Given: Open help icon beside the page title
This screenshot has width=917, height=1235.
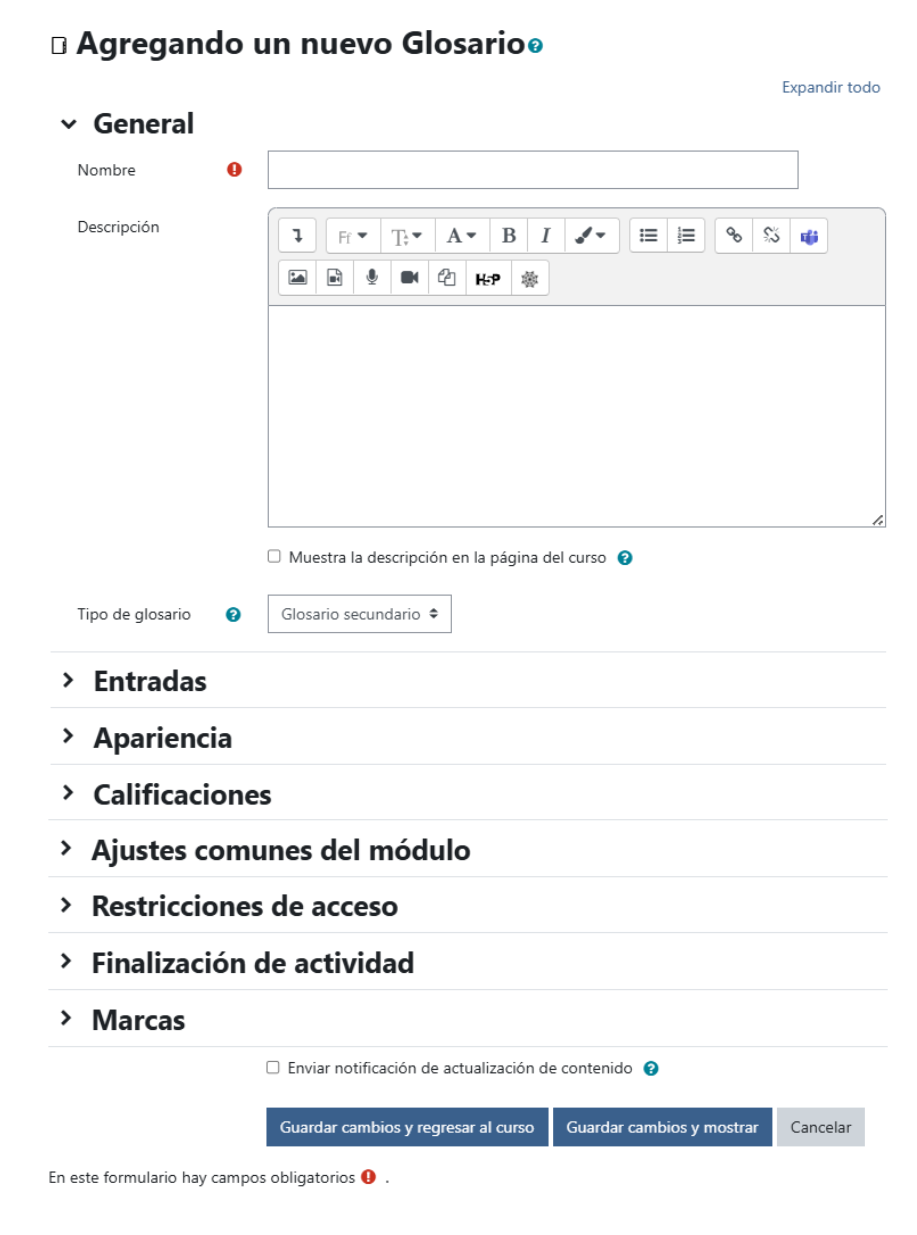Looking at the screenshot, I should tap(537, 46).
